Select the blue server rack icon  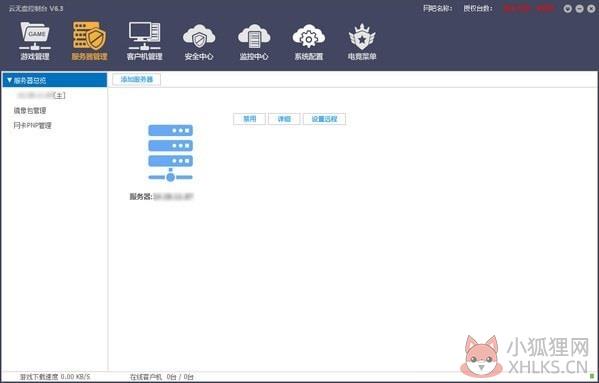tap(170, 153)
